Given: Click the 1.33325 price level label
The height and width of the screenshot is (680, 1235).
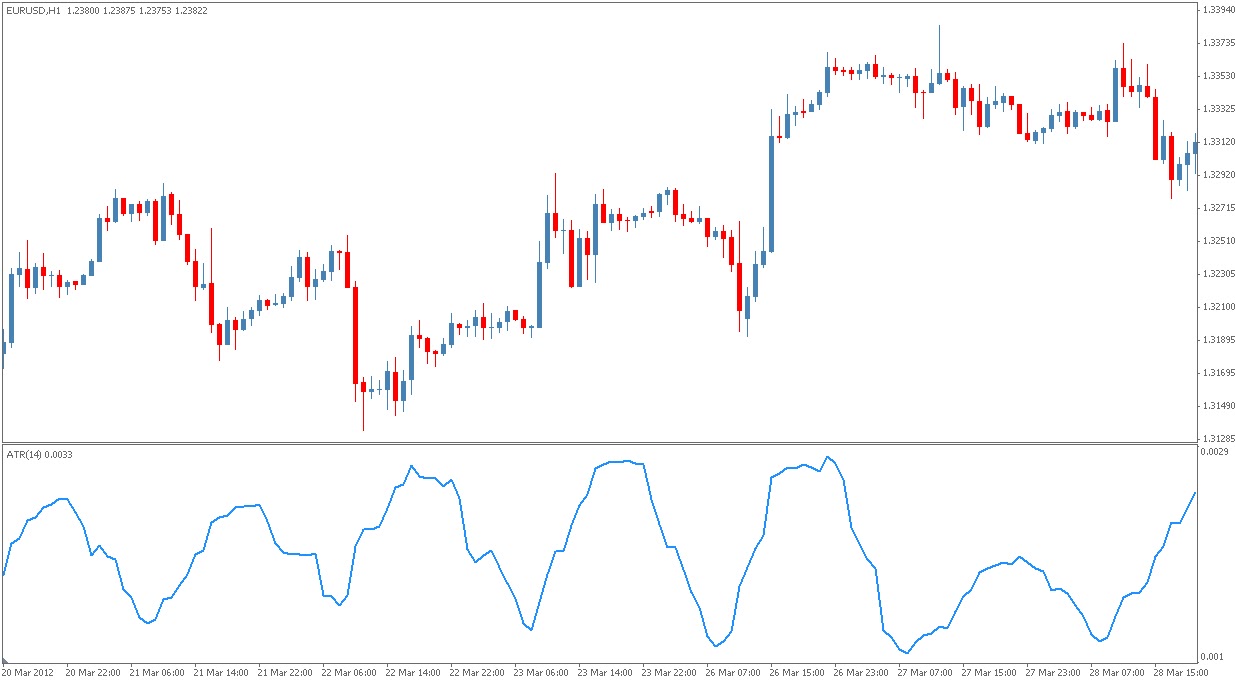Looking at the screenshot, I should (1217, 109).
